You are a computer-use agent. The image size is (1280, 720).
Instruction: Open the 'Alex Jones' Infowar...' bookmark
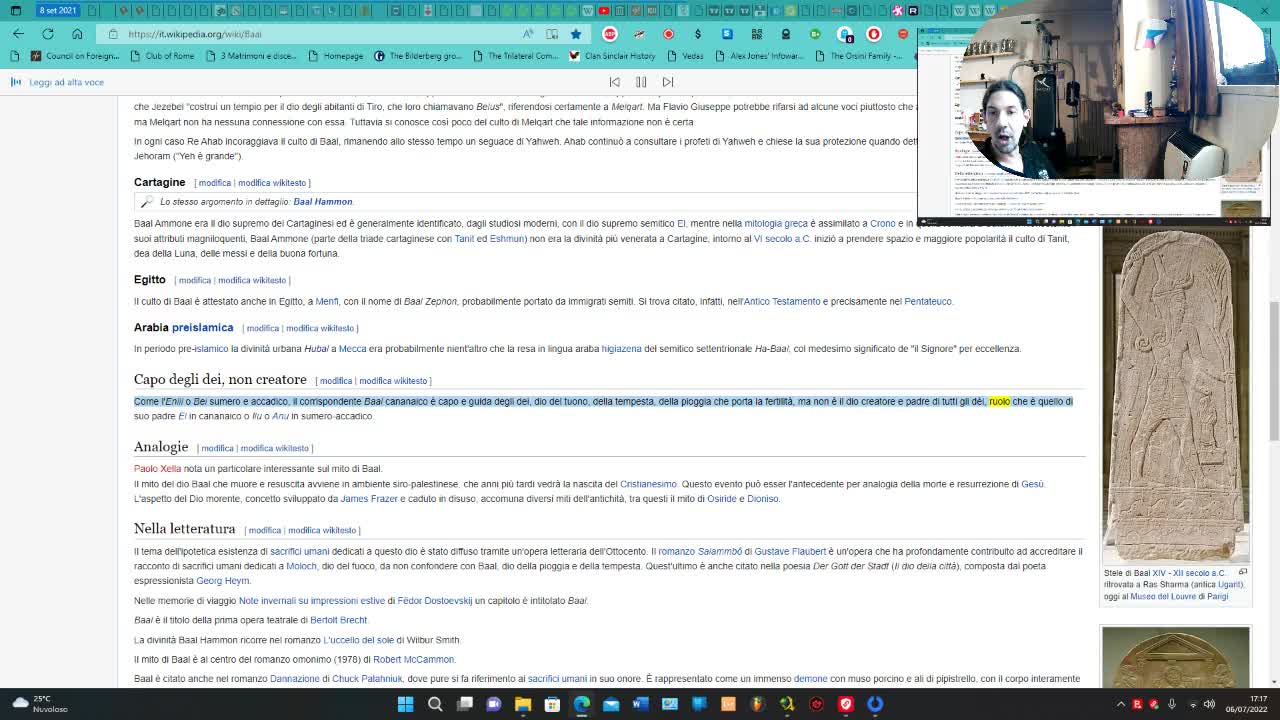pos(759,56)
